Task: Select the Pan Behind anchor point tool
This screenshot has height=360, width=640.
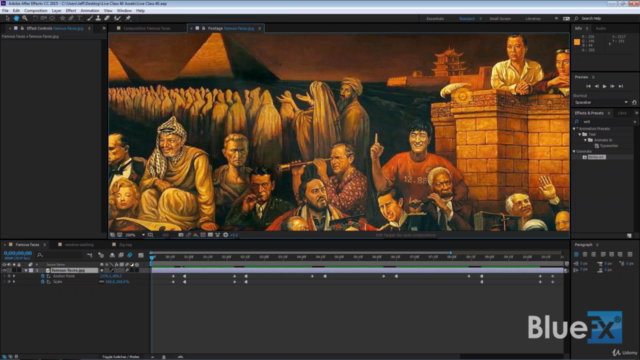Action: (x=52, y=18)
